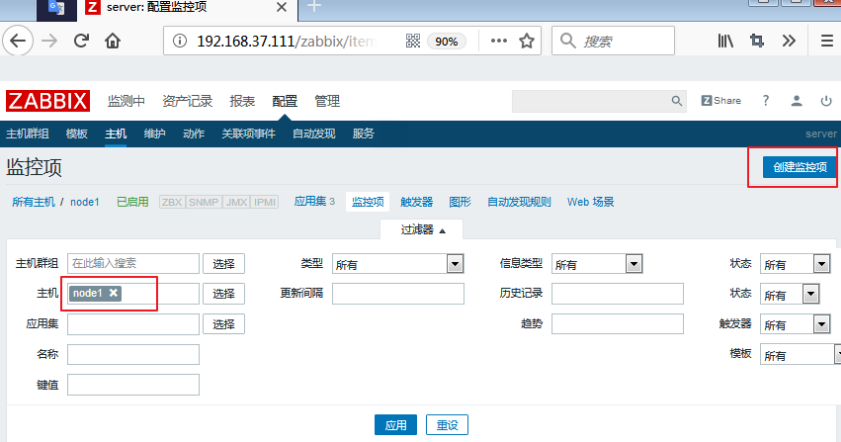This screenshot has width=841, height=442.
Task: Open the Zabbix Share link
Action: click(x=721, y=101)
